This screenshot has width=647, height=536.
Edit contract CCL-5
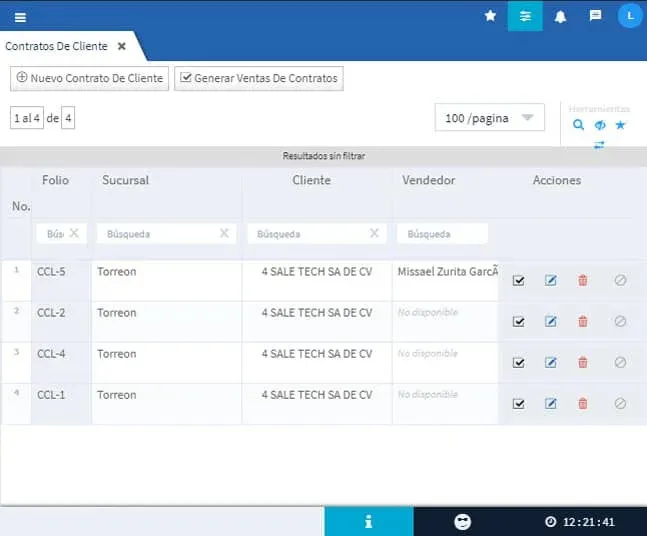click(551, 281)
